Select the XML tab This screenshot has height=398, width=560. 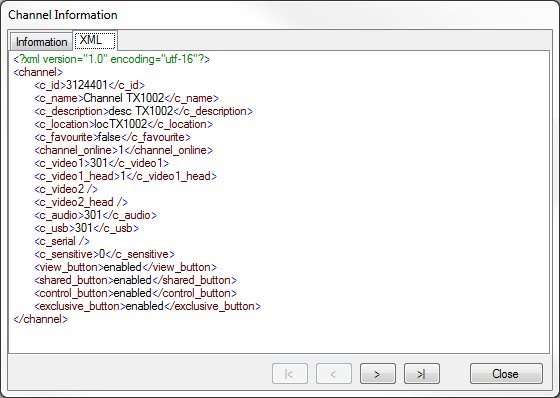[x=95, y=40]
